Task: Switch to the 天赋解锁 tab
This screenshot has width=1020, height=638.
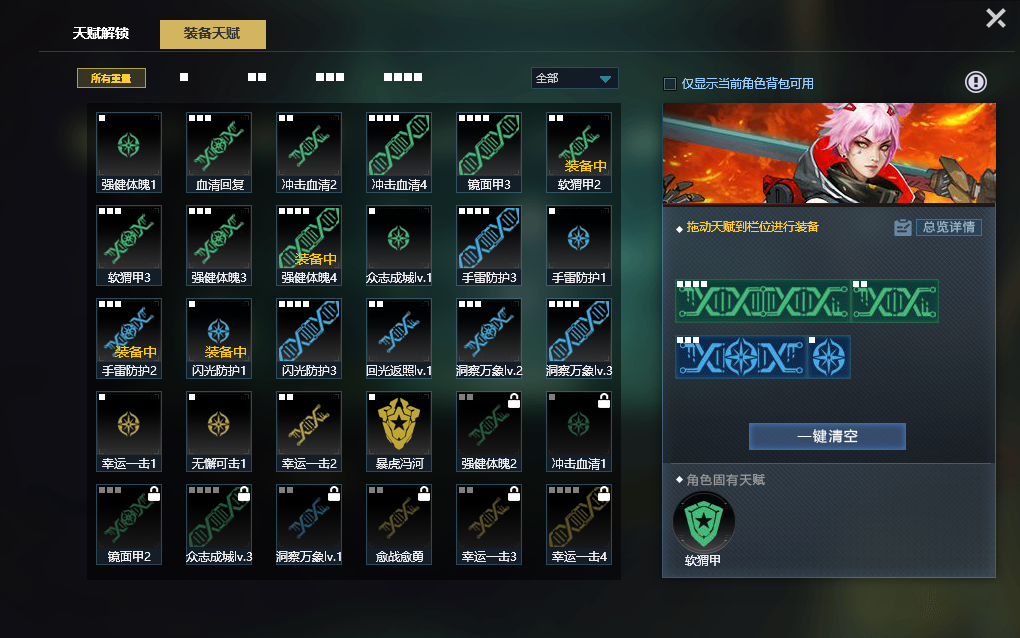Action: pos(101,33)
